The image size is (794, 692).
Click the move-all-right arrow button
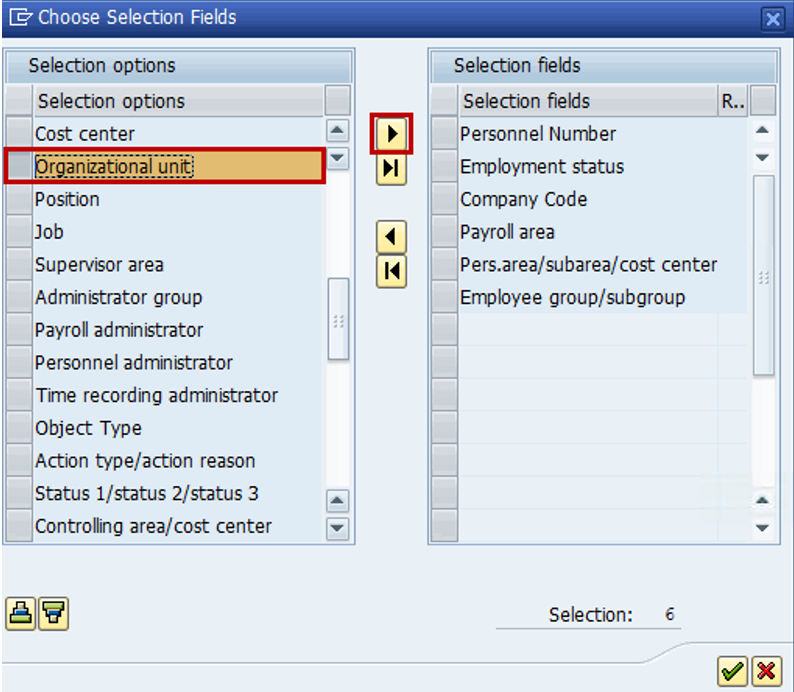point(391,169)
